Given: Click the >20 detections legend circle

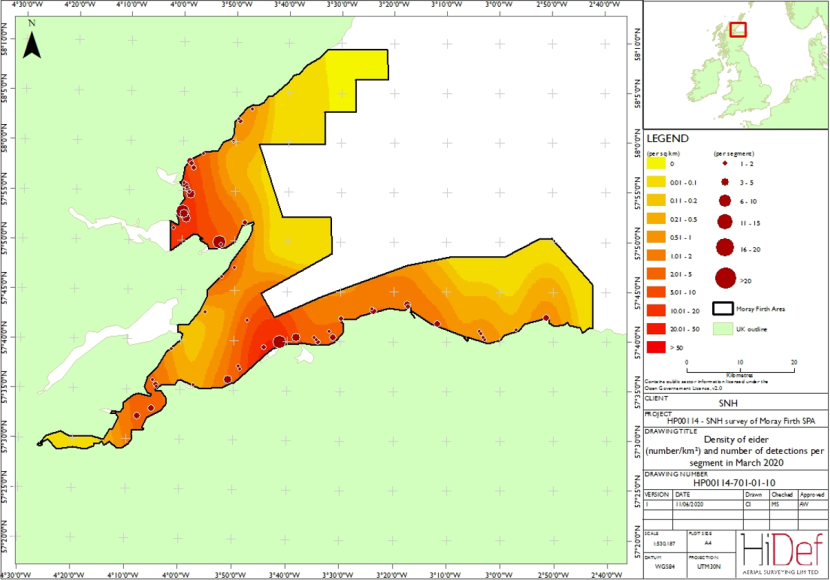Looking at the screenshot, I should (x=725, y=278).
